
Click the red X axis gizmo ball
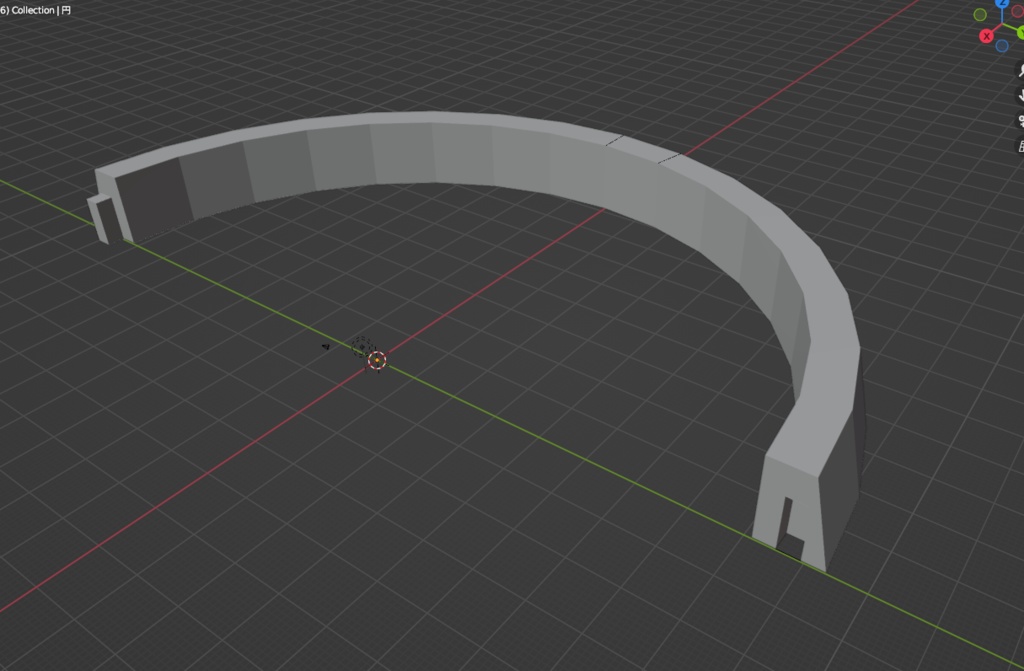[x=986, y=36]
